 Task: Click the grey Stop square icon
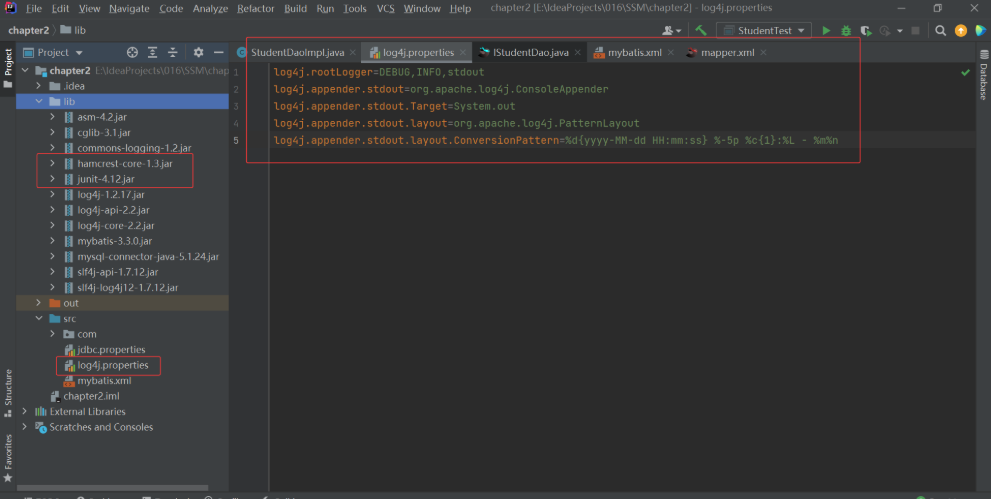tap(915, 30)
